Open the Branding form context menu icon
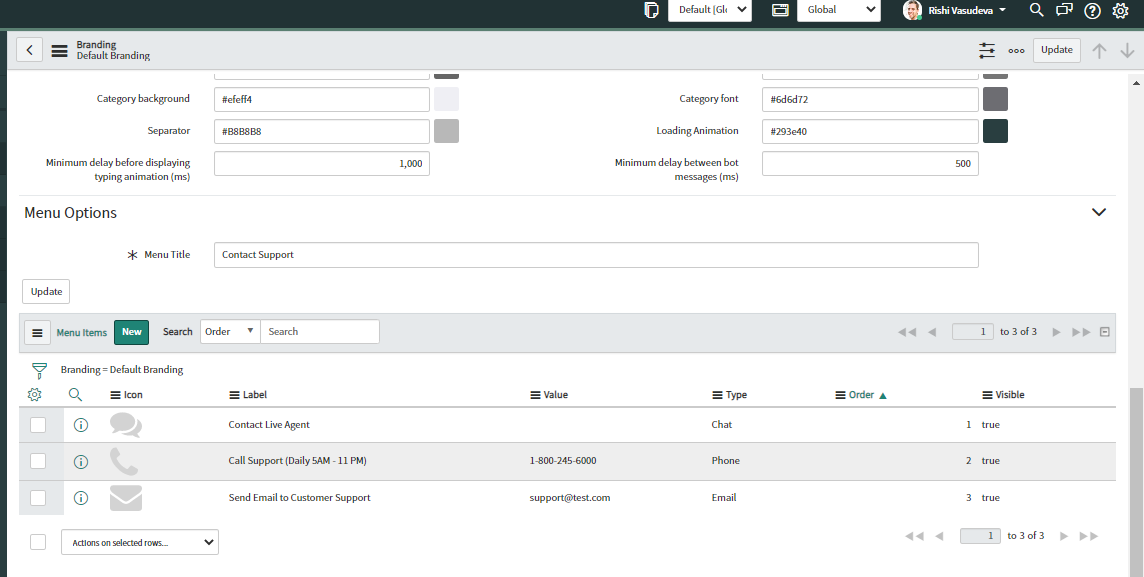 click(x=60, y=50)
